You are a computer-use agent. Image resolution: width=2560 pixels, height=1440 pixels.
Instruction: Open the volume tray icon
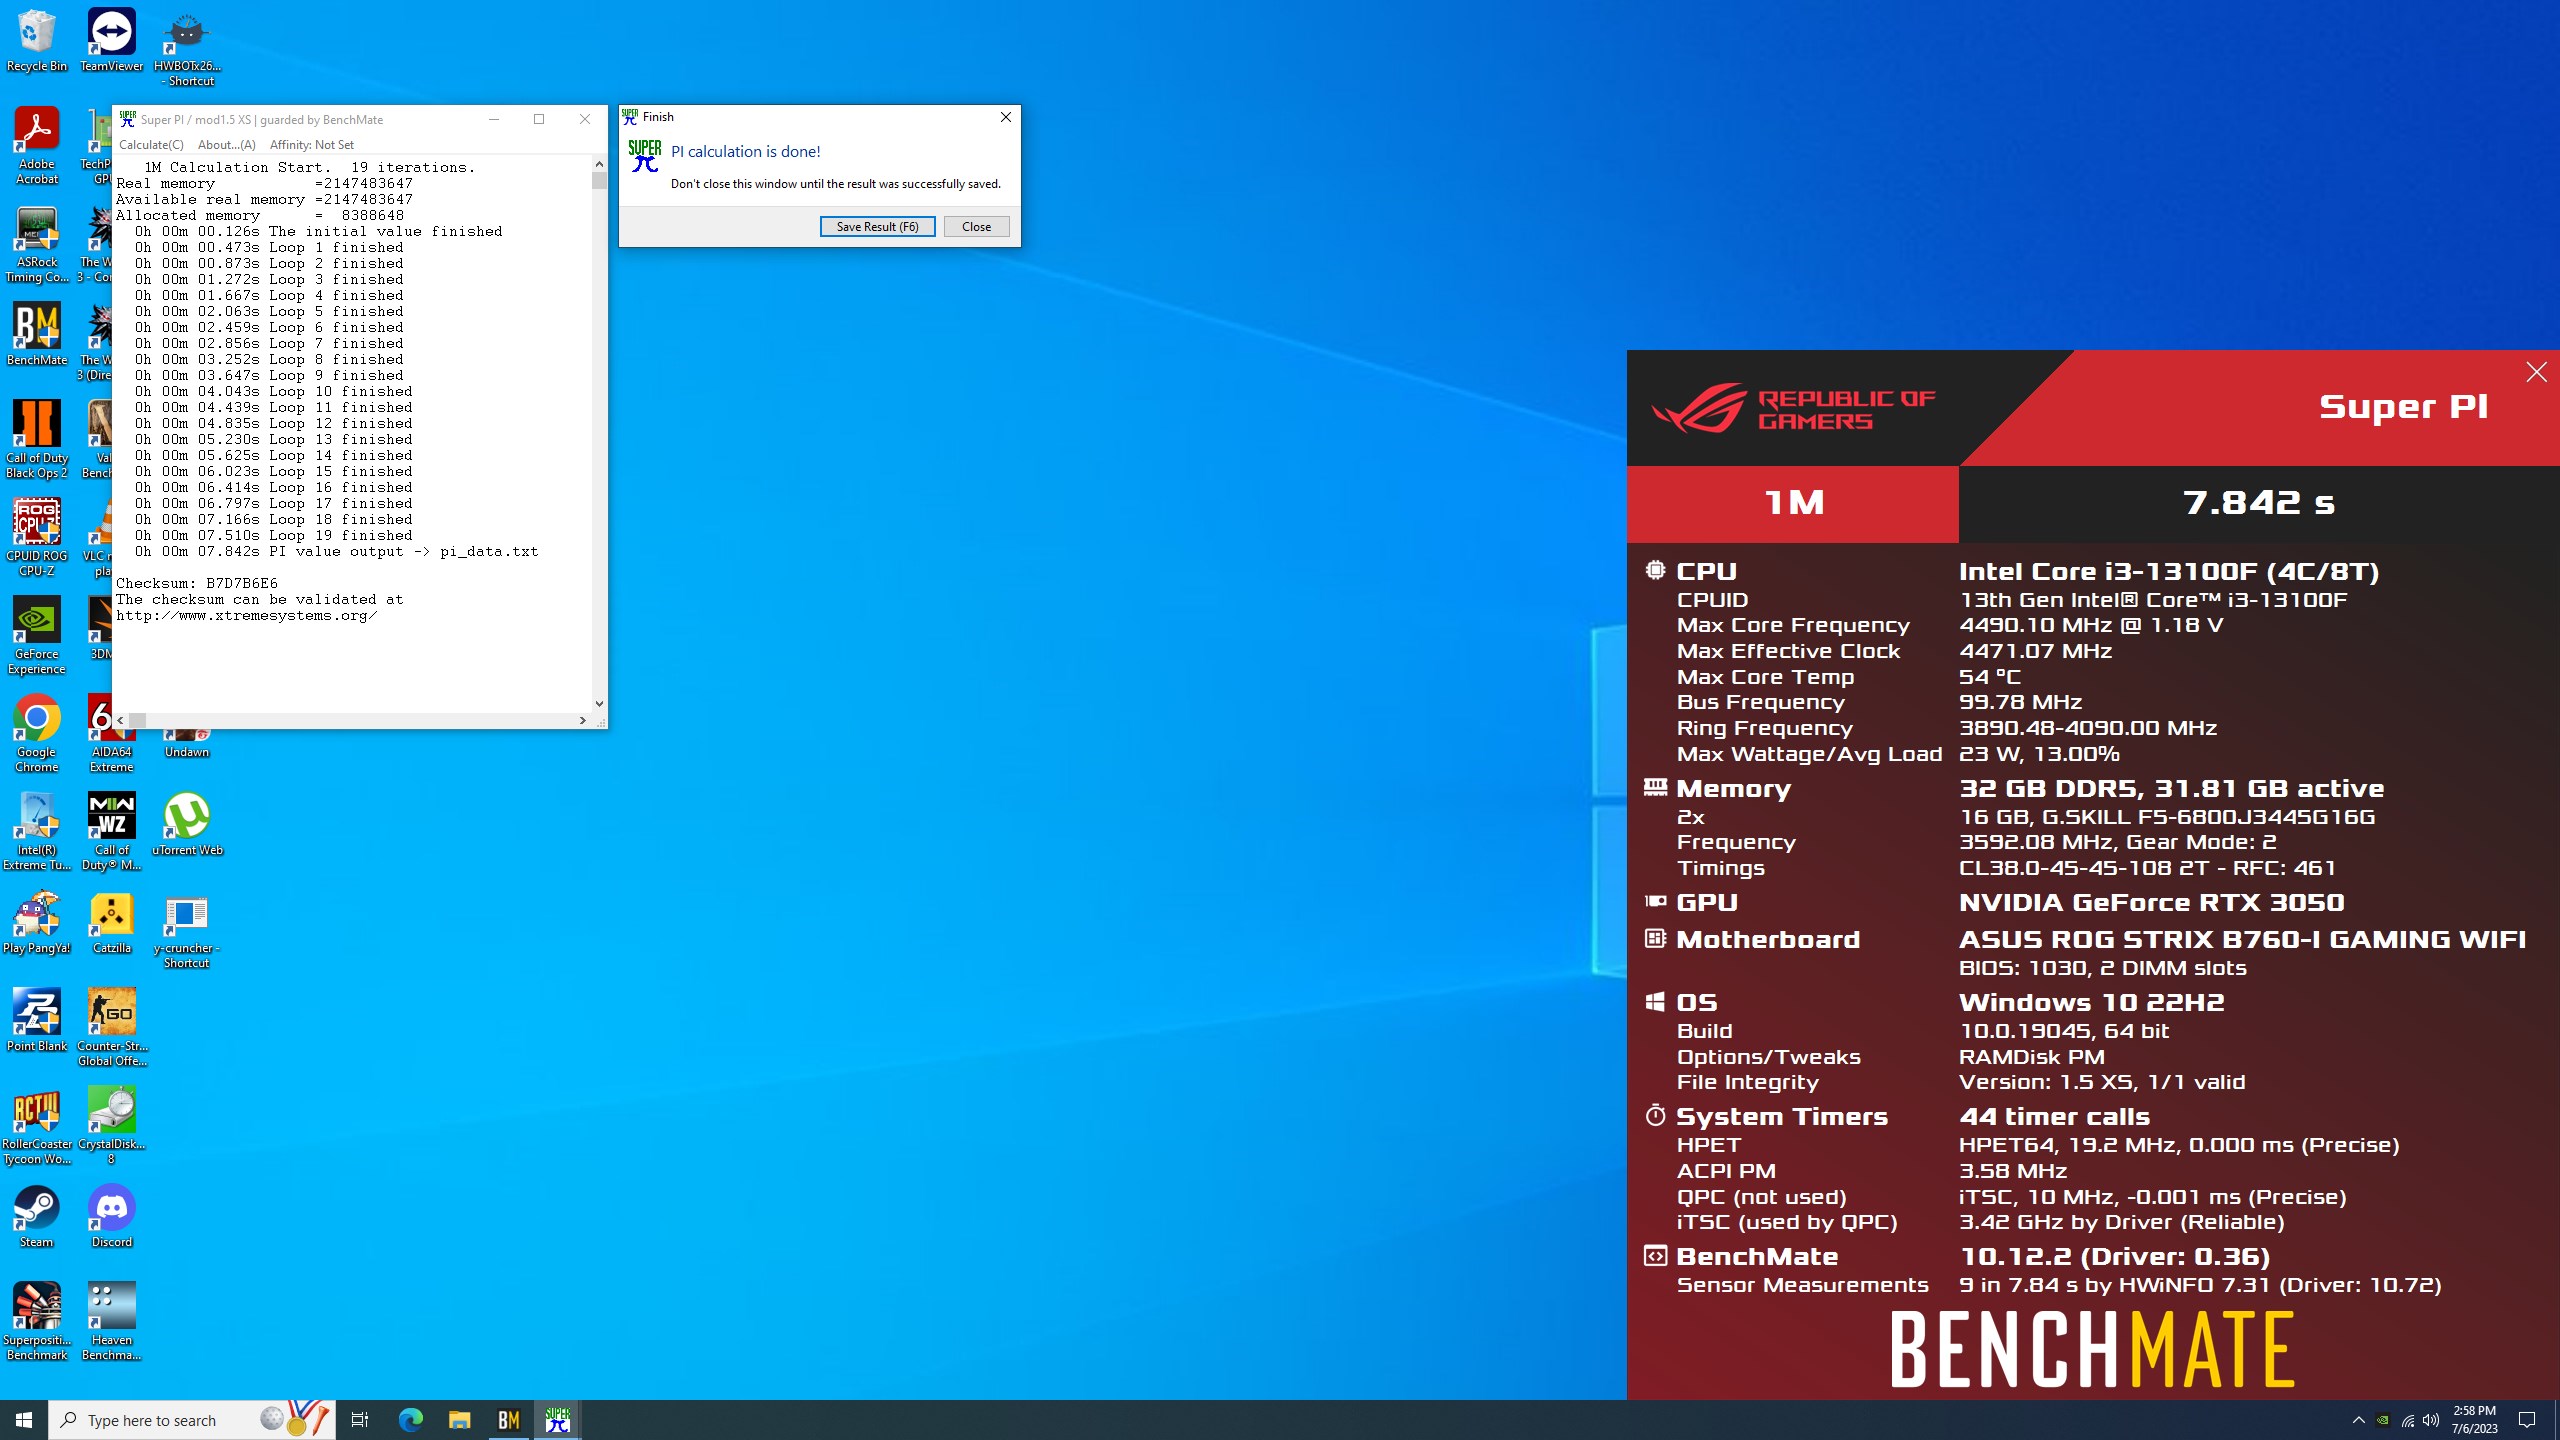click(2431, 1420)
